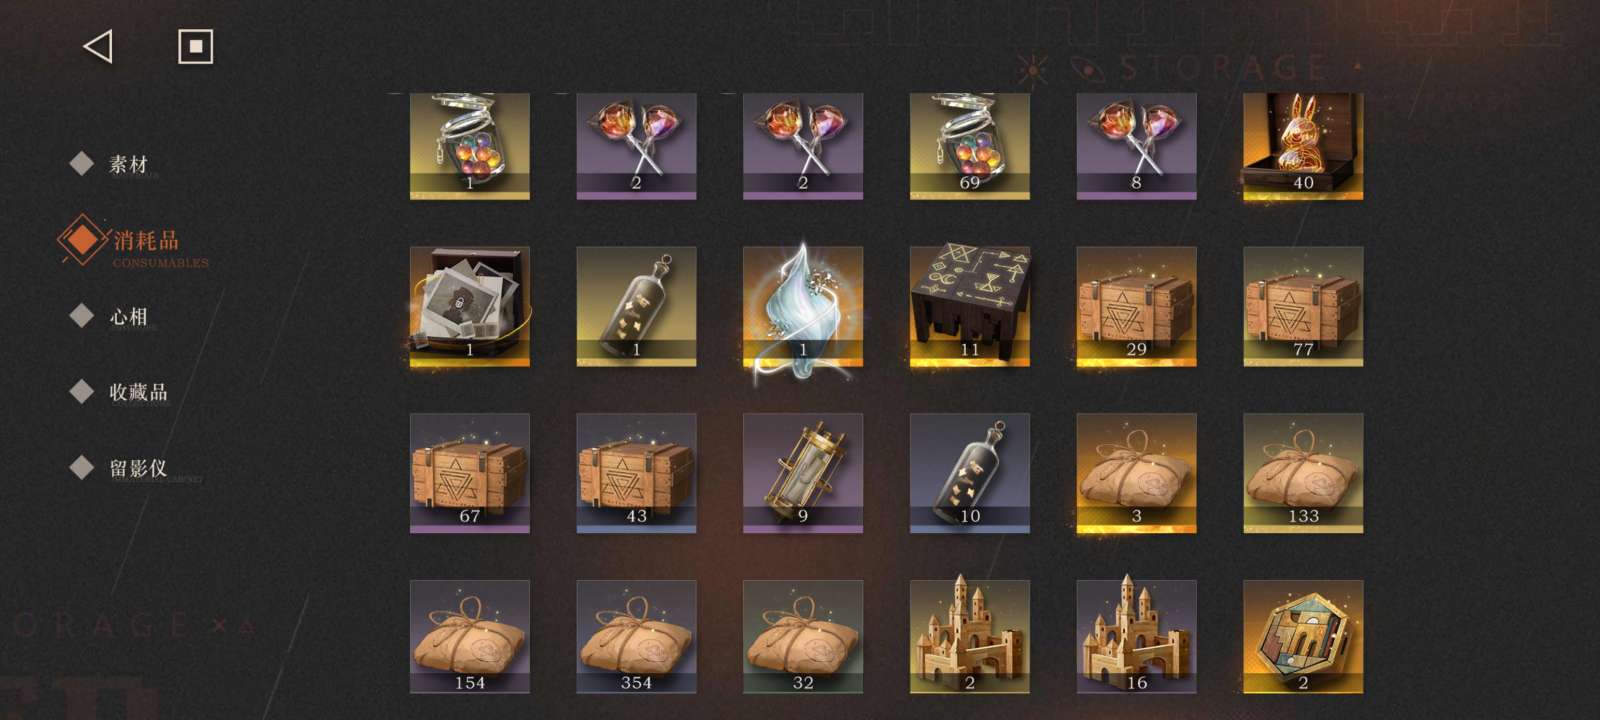The height and width of the screenshot is (720, 1600).
Task: Choose the glowing white spiral item
Action: point(803,306)
